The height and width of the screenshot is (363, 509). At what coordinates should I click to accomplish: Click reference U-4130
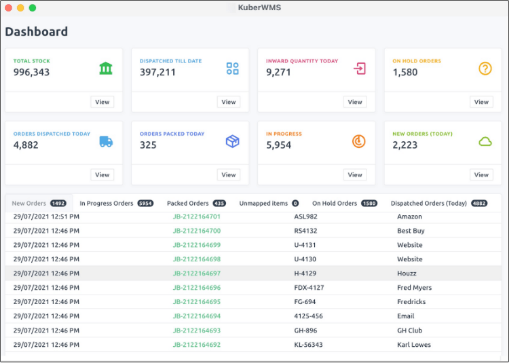[305, 259]
